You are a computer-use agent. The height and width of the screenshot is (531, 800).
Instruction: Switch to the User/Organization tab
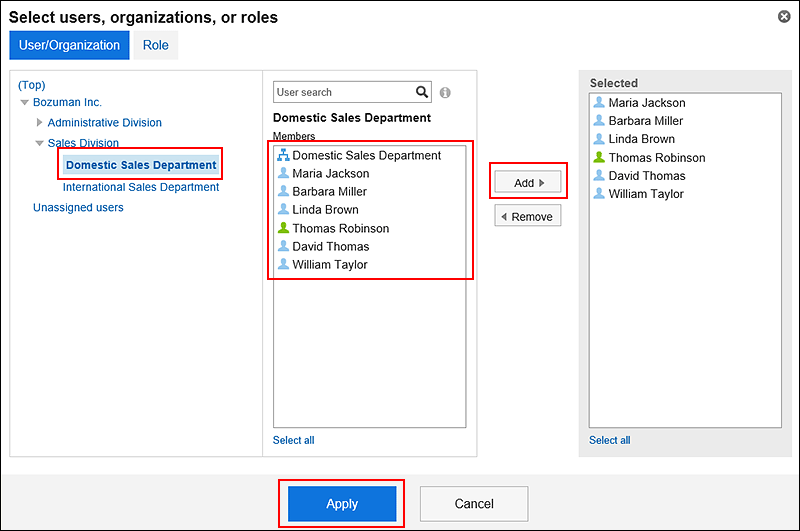pyautogui.click(x=69, y=45)
